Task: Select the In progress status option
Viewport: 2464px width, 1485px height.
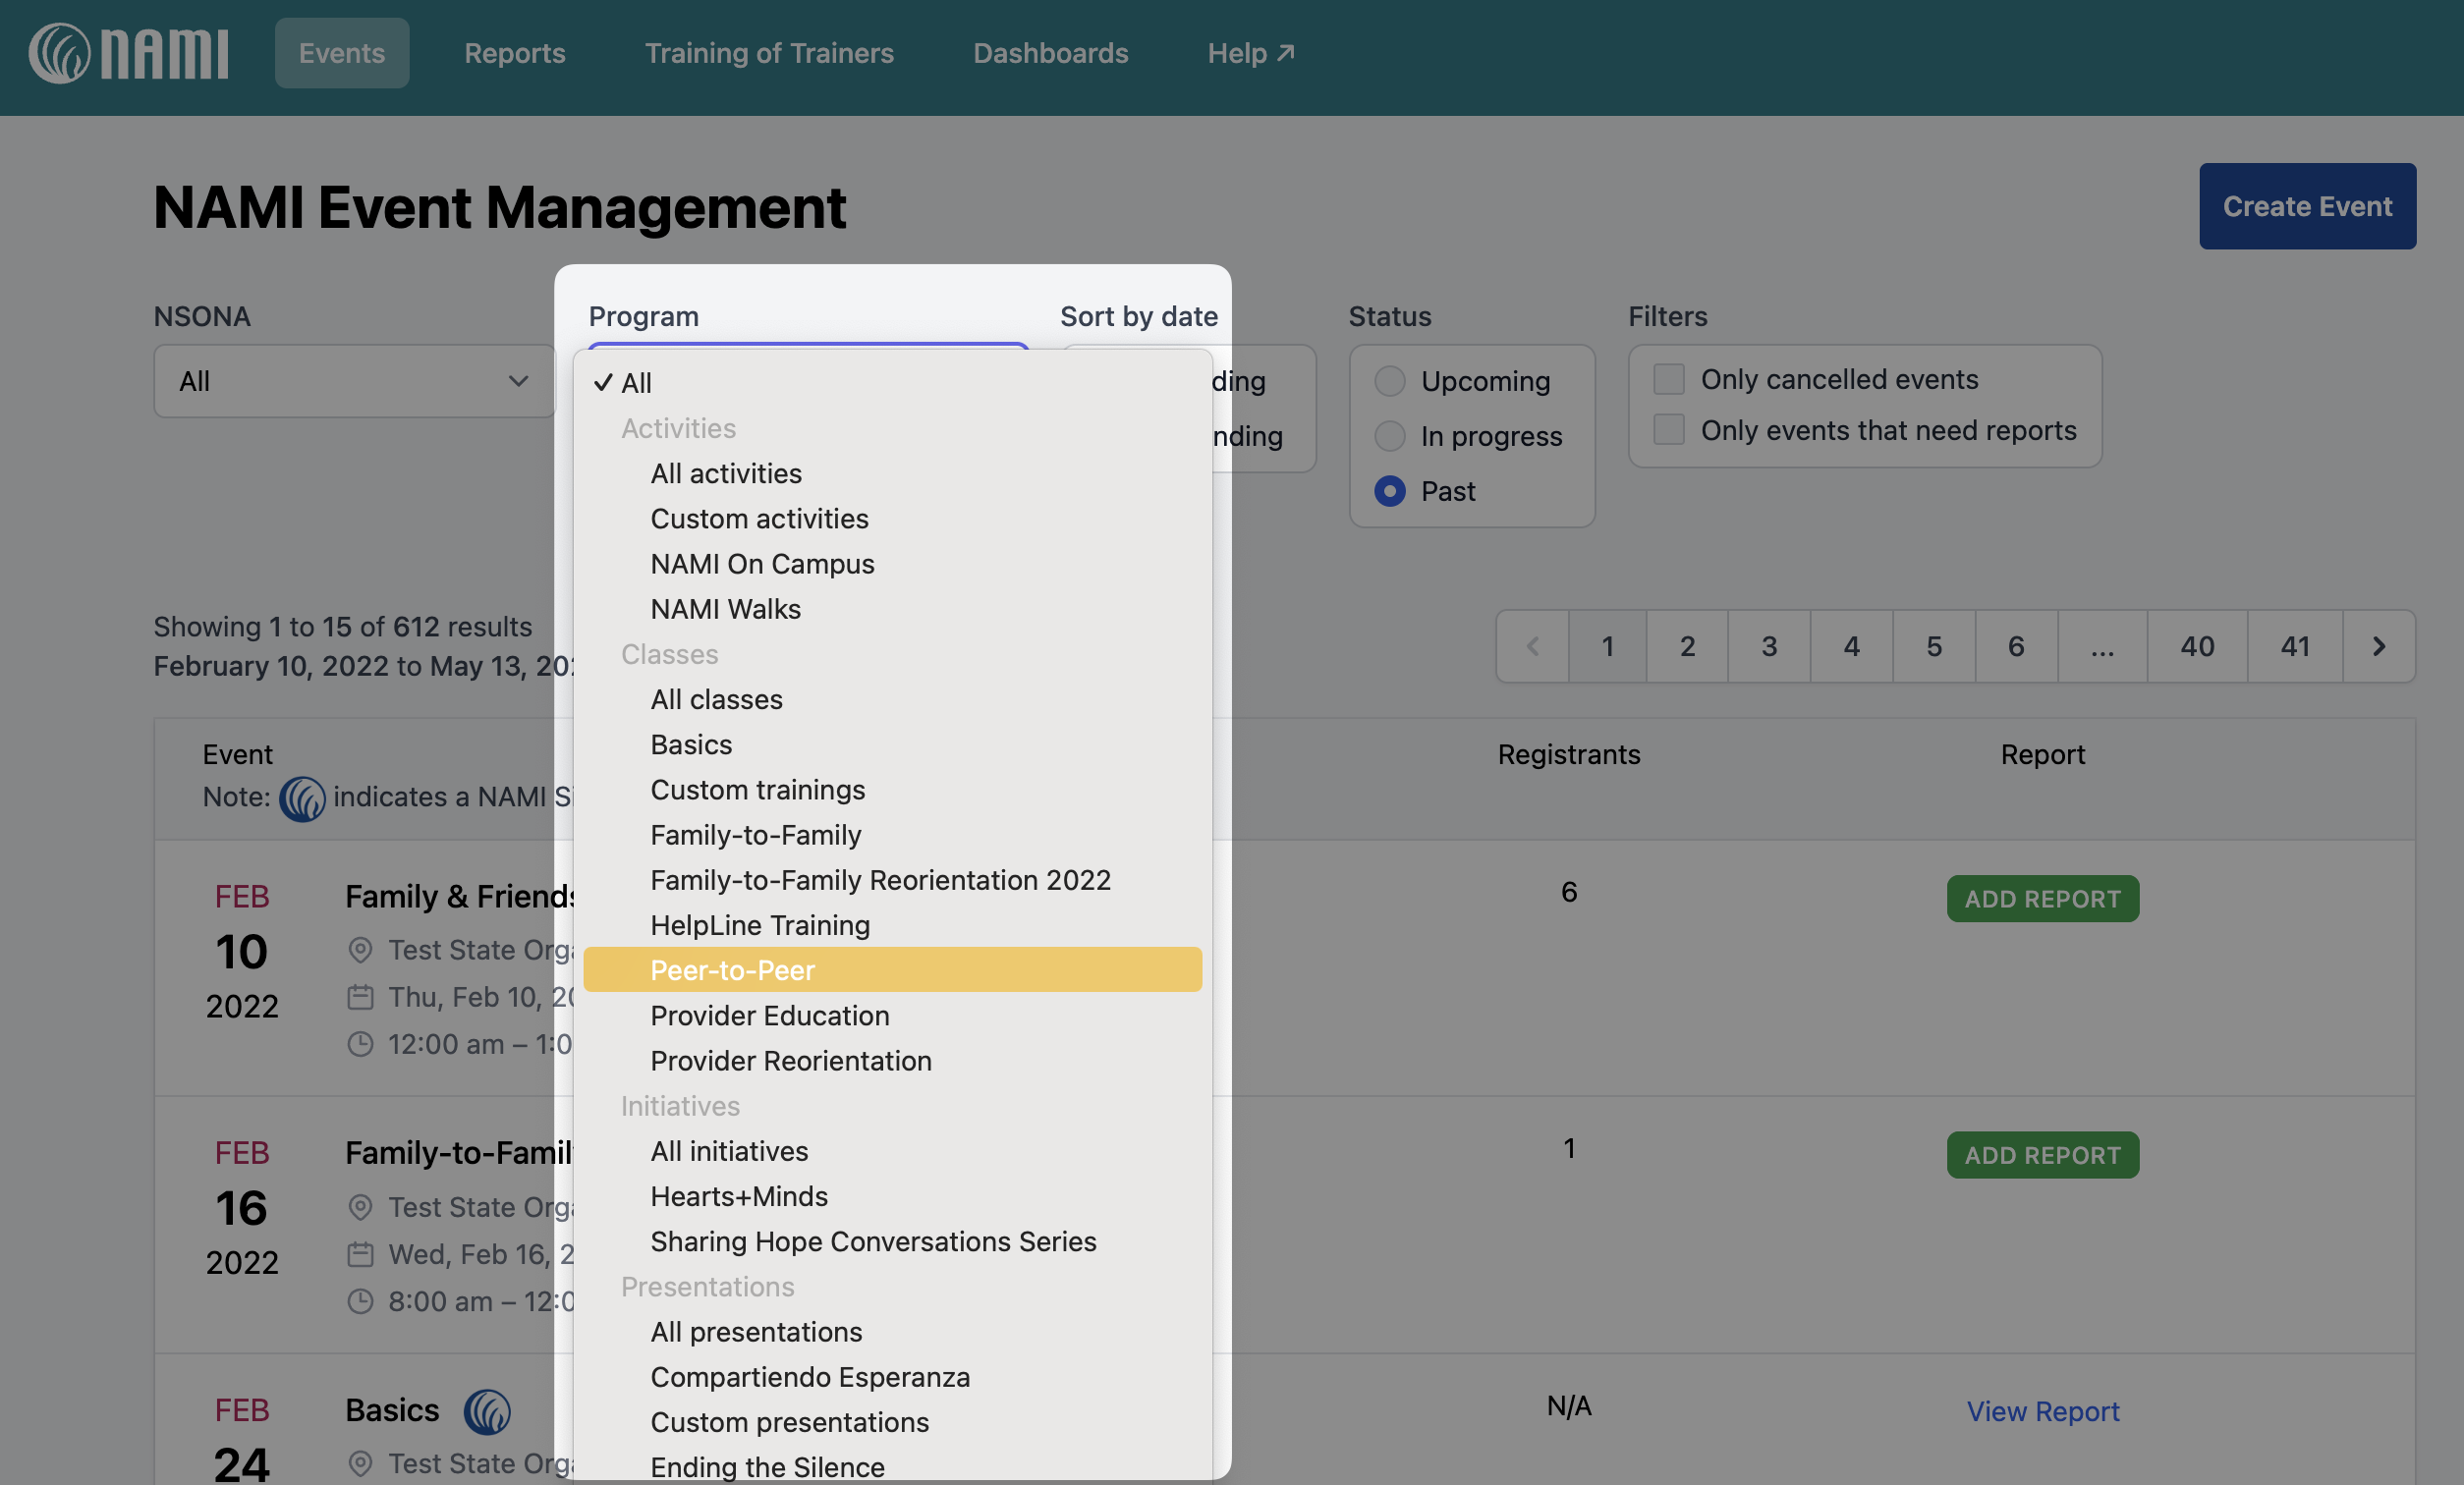Action: pyautogui.click(x=1389, y=436)
